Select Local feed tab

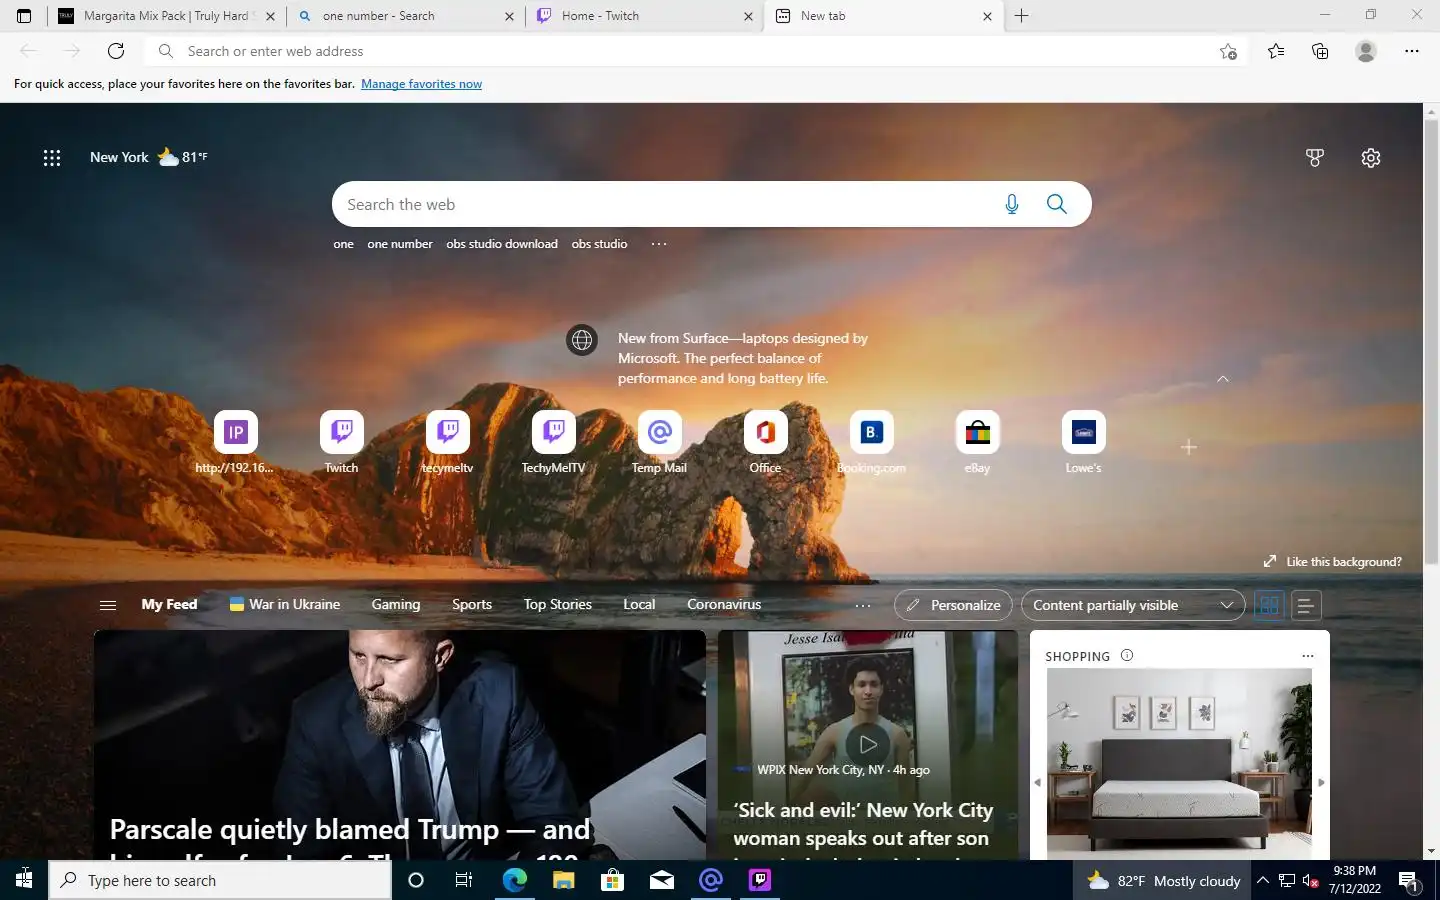[x=639, y=604]
